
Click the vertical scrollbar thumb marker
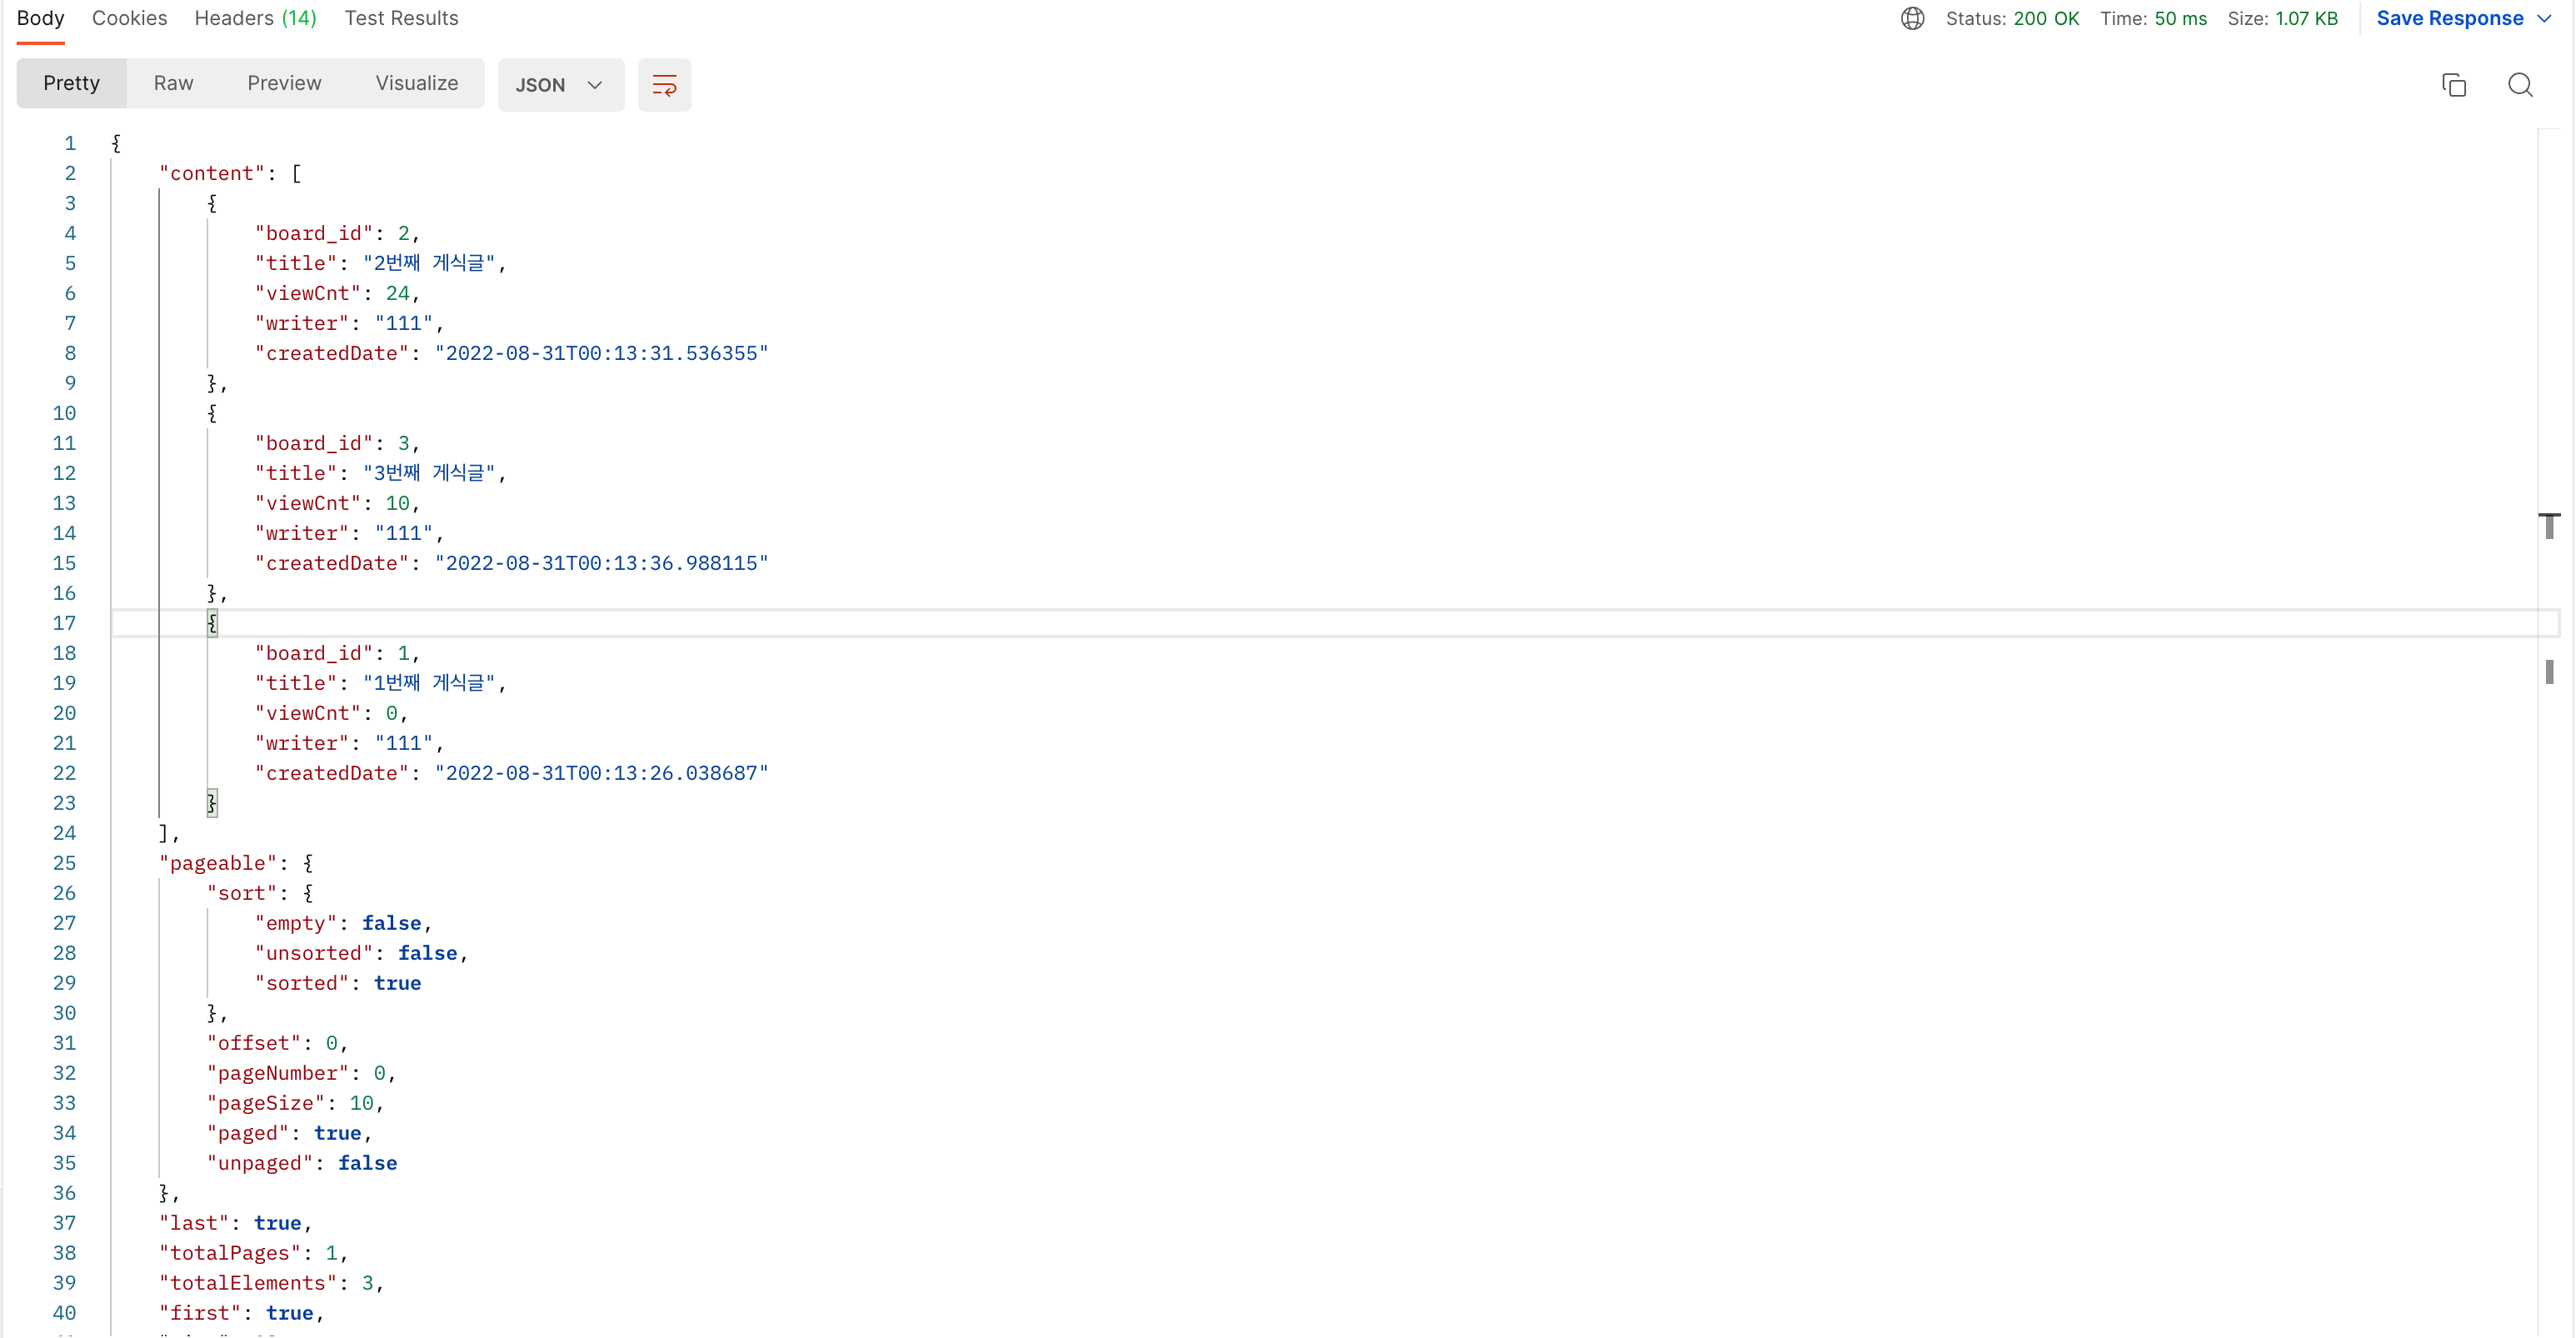pos(2549,672)
